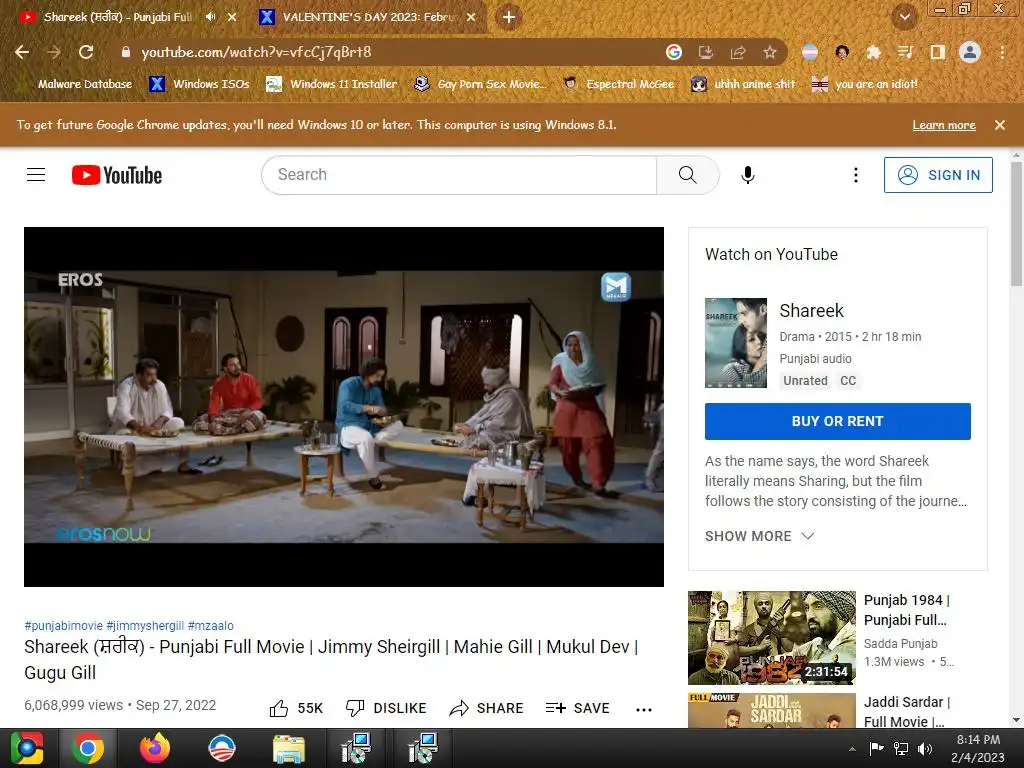
Task: Switch to the VALENTINE'S DAY 2023 tab
Action: (366, 17)
